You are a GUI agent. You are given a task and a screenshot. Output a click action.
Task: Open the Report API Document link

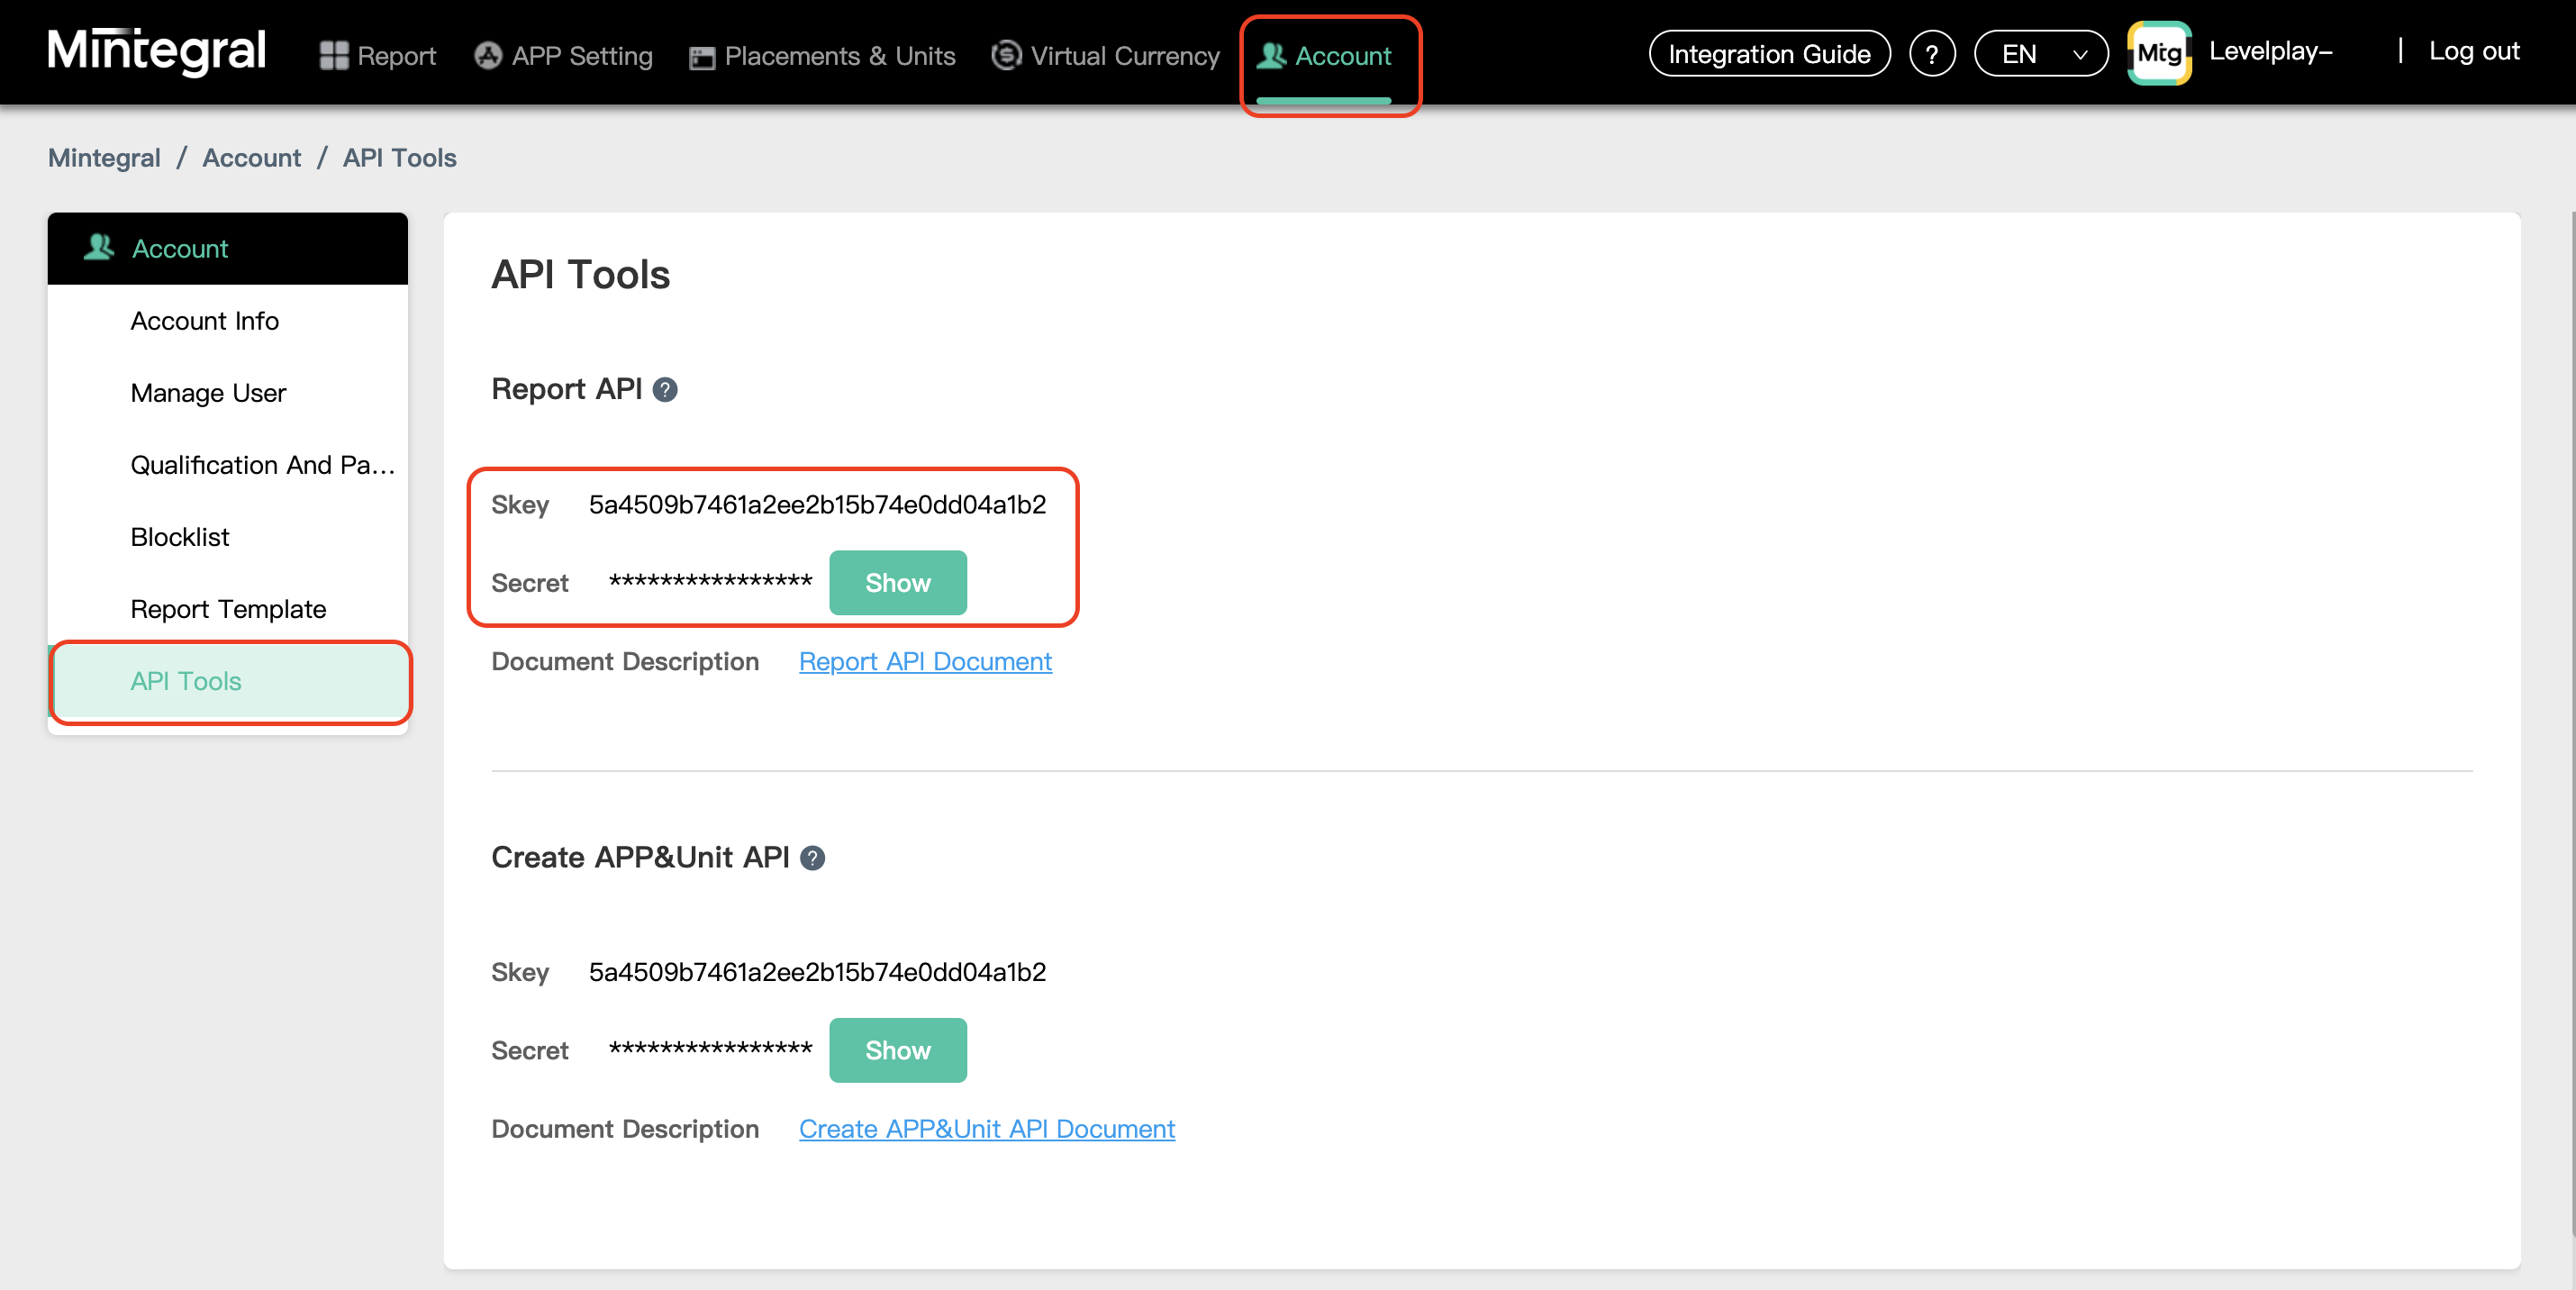925,661
